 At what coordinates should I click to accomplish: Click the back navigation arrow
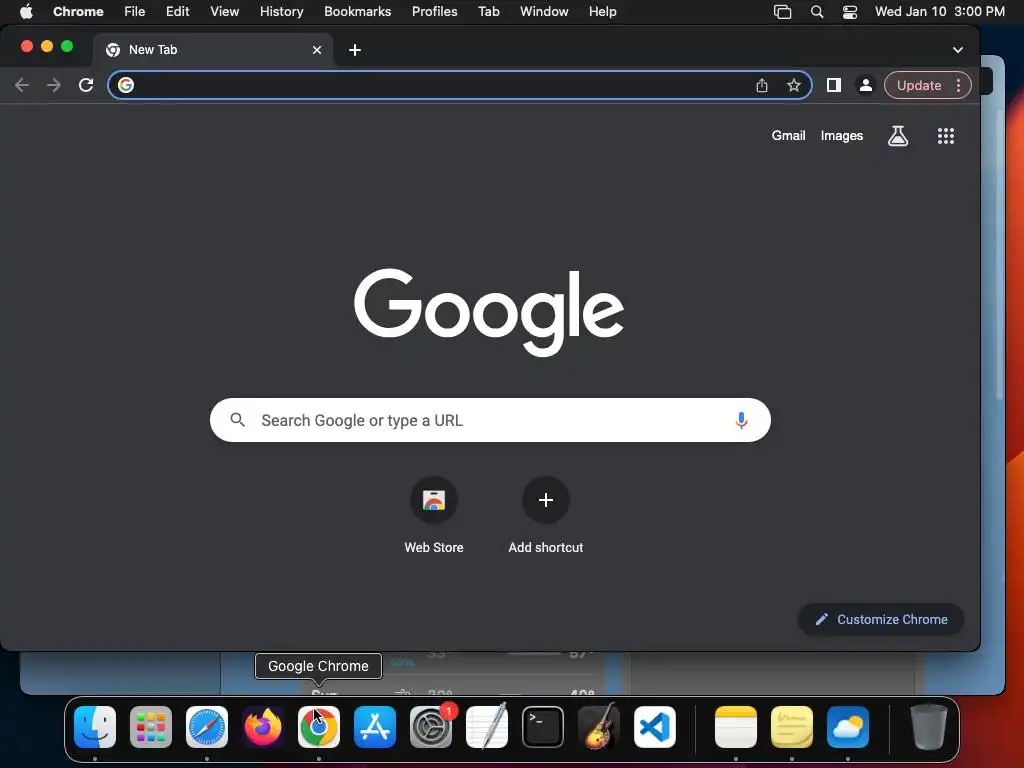[x=22, y=85]
